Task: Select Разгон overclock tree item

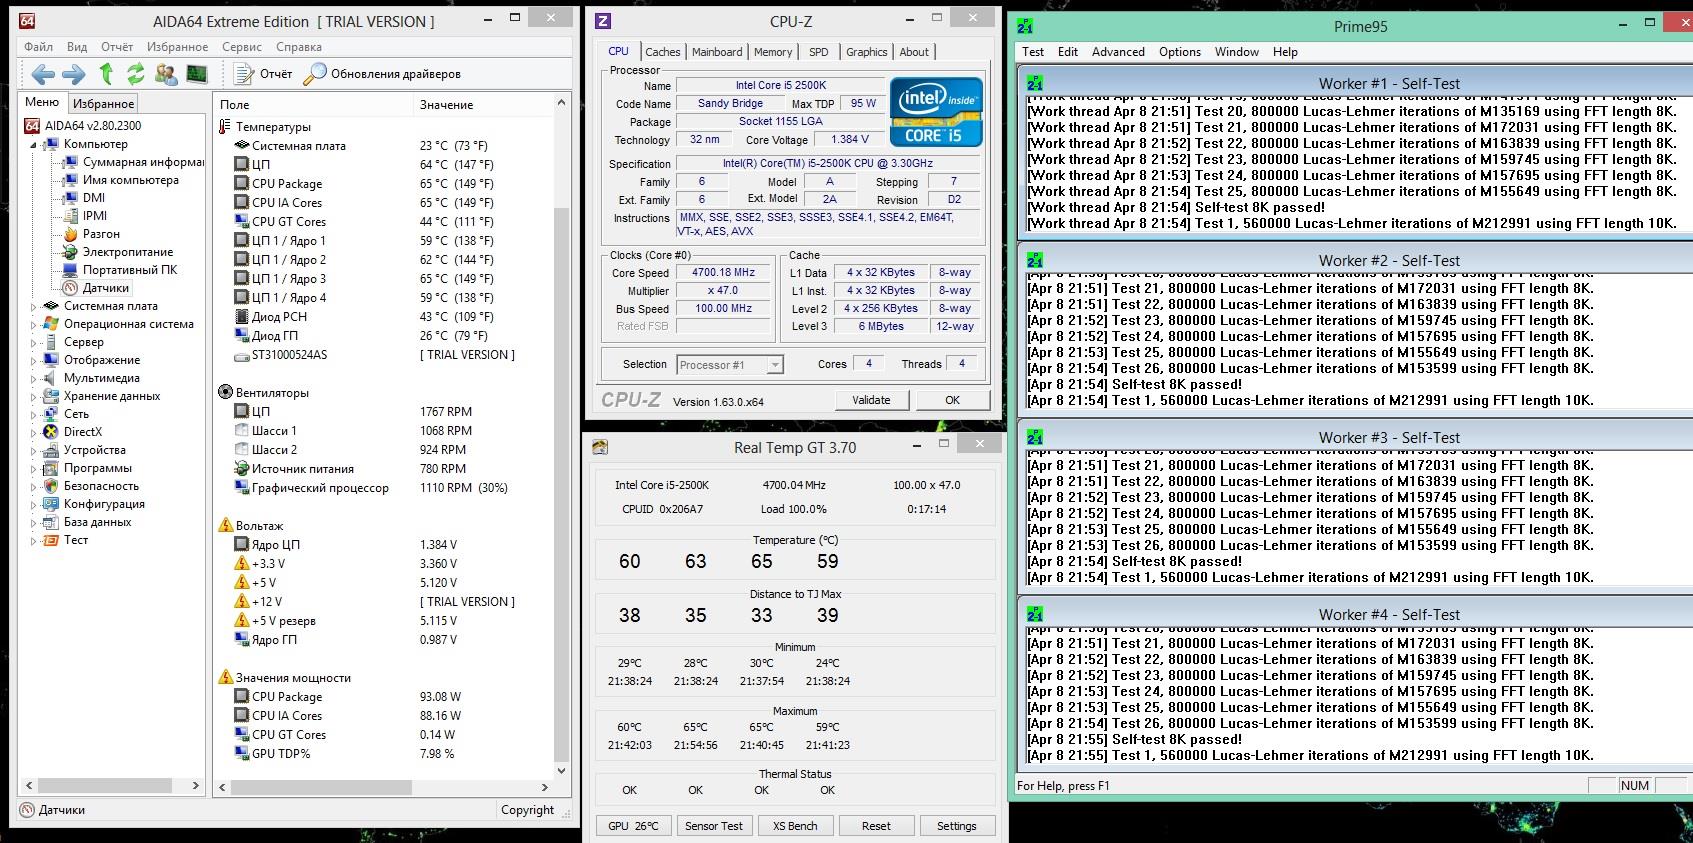Action: point(91,234)
